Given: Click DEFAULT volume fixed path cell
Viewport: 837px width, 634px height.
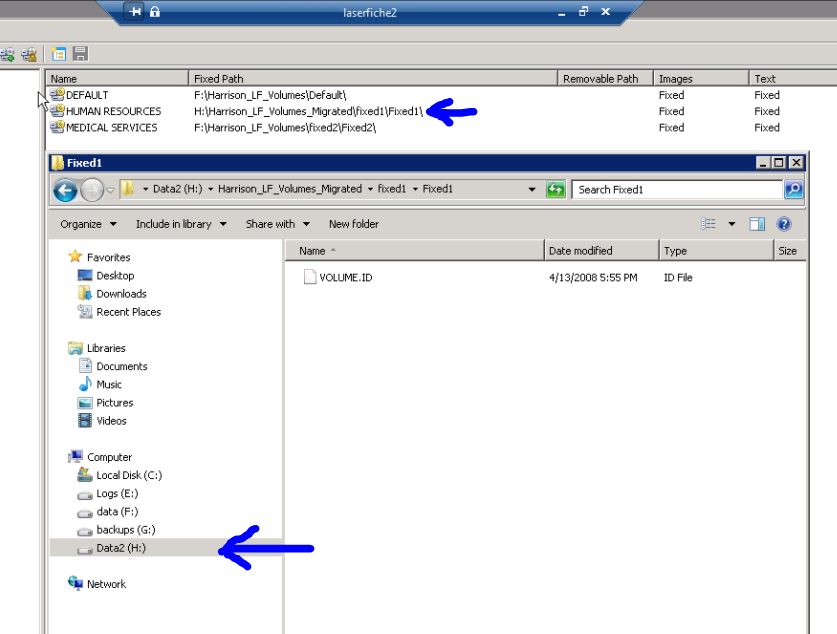Looking at the screenshot, I should 270,95.
